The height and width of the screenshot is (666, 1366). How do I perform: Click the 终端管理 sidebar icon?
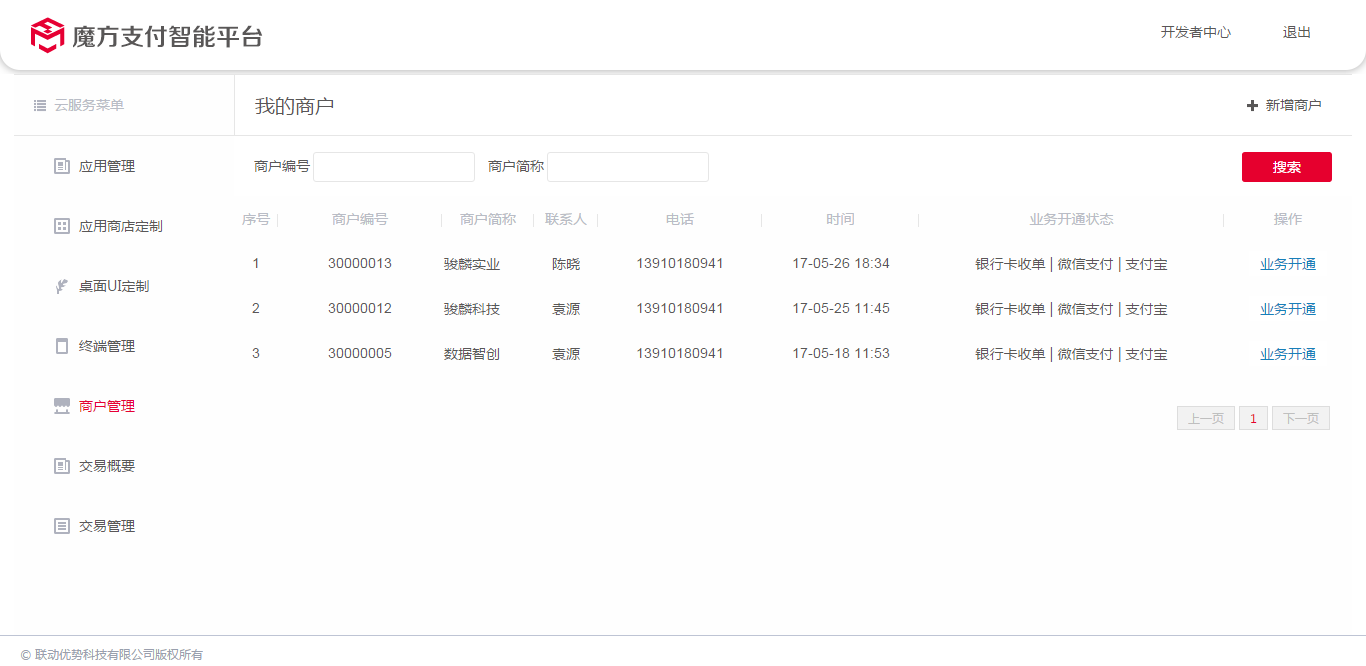pyautogui.click(x=62, y=346)
